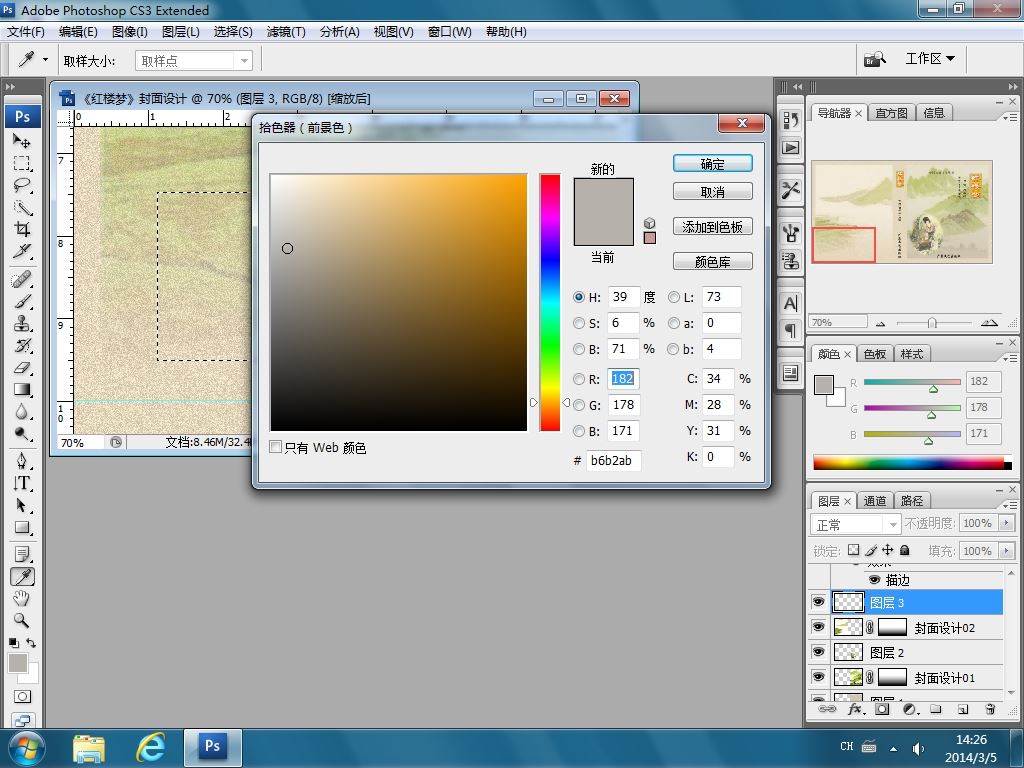Open the Character panel icon
The height and width of the screenshot is (768, 1024).
(x=791, y=304)
